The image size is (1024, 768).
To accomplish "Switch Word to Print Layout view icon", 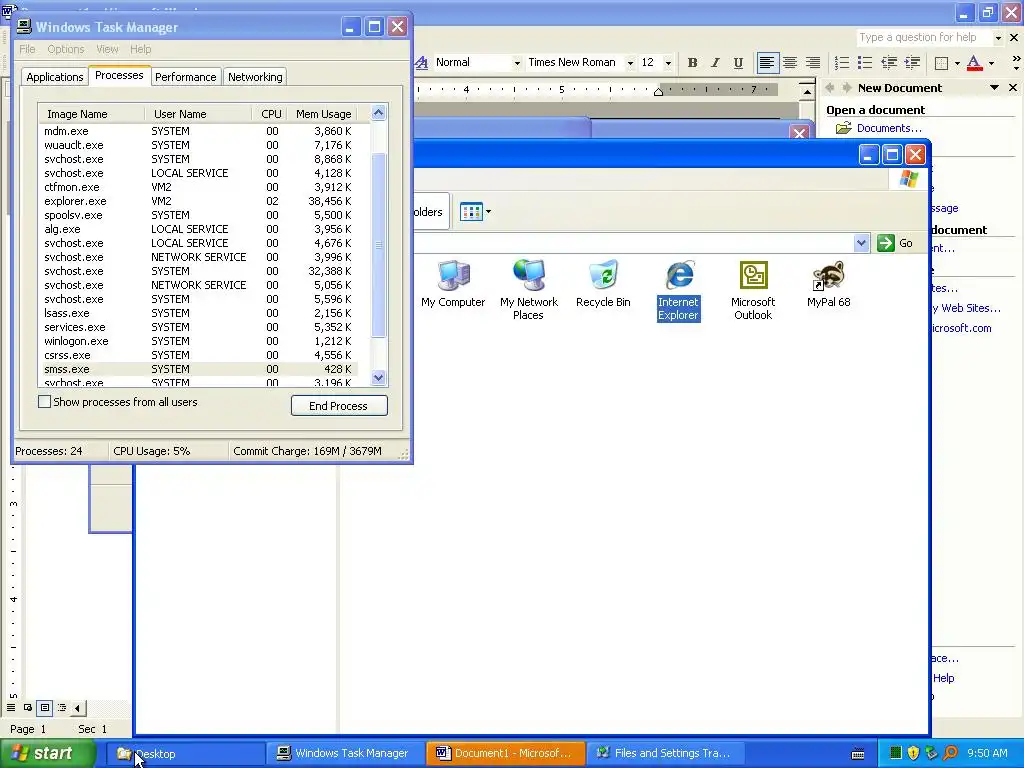I will 44,708.
